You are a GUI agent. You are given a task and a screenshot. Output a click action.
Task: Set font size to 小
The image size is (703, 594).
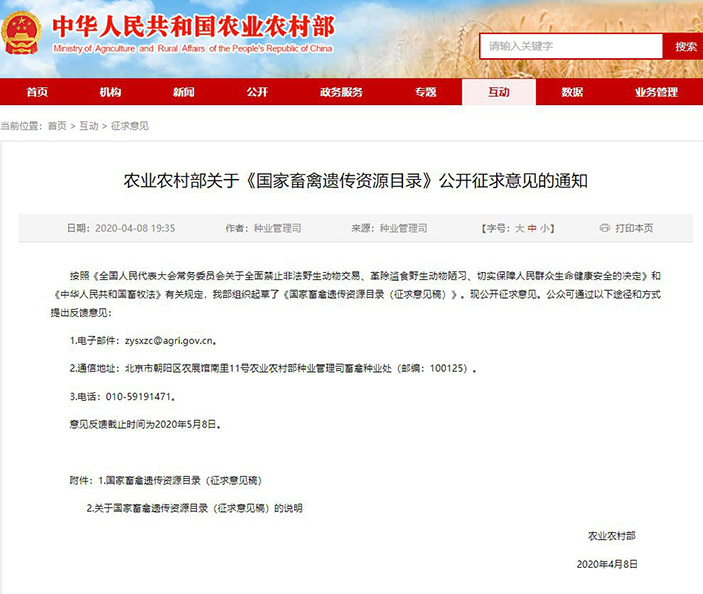click(x=544, y=228)
